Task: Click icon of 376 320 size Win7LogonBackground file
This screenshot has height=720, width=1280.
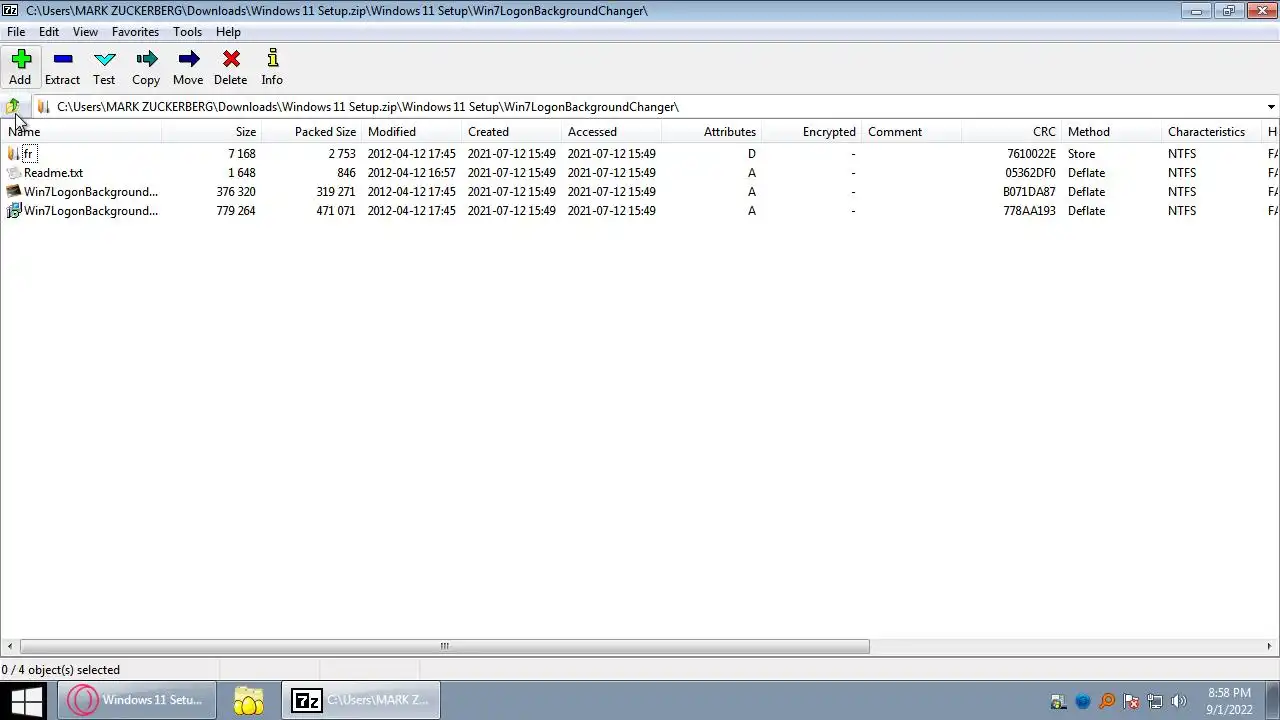Action: pyautogui.click(x=13, y=192)
